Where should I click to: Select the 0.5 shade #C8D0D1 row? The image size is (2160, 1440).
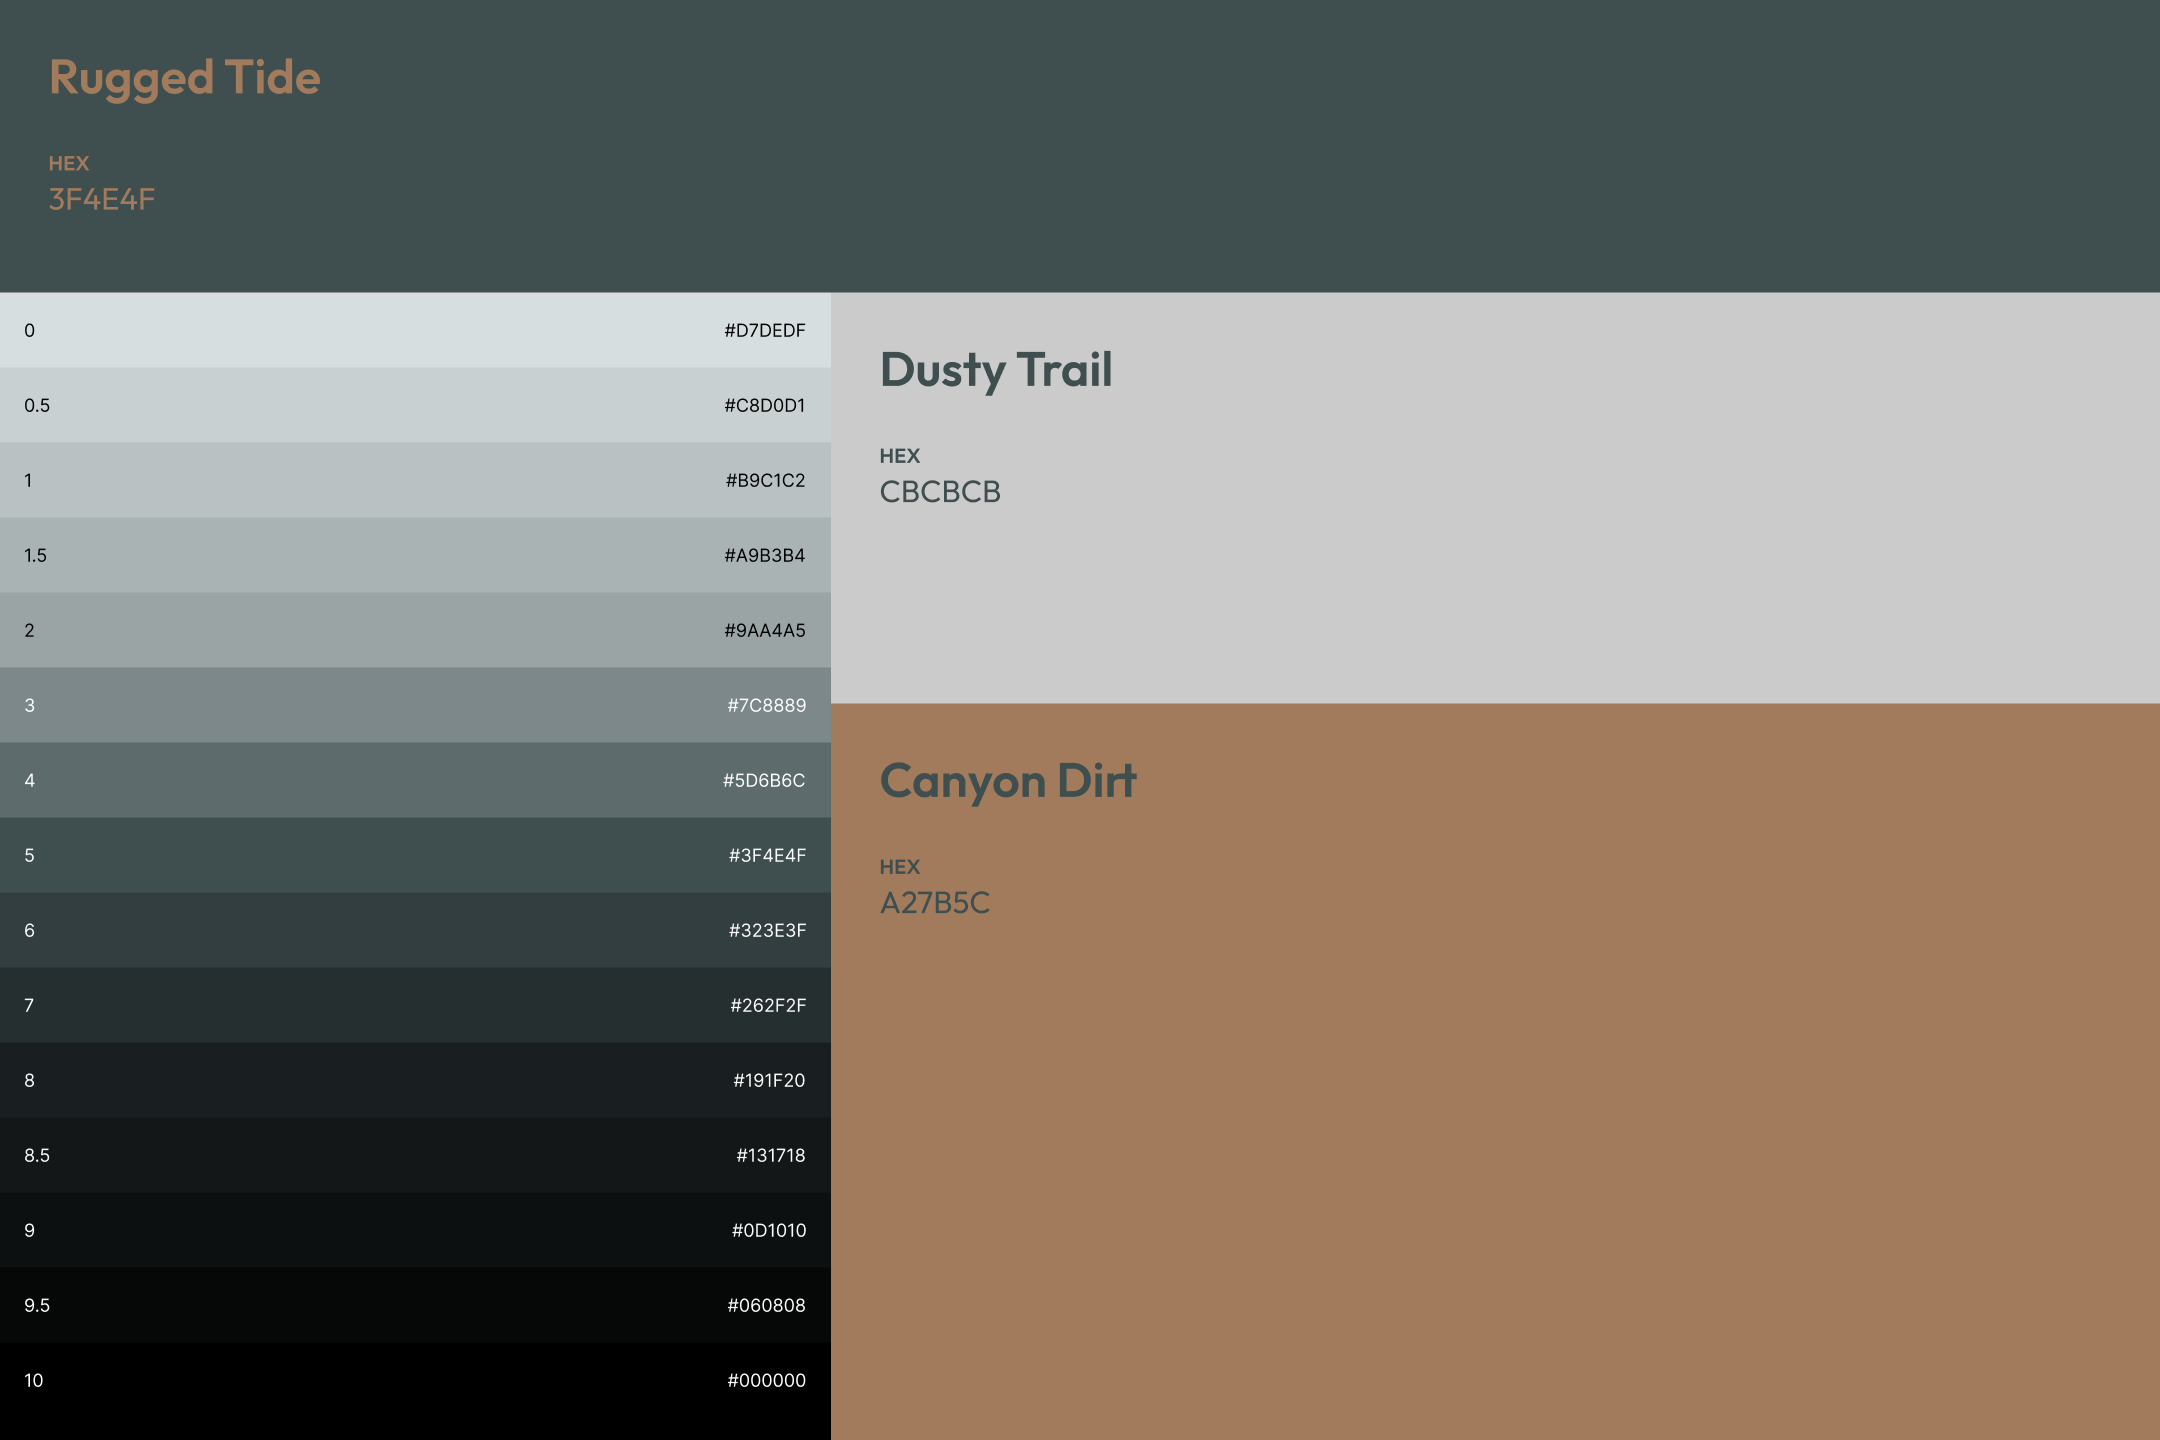pos(415,405)
